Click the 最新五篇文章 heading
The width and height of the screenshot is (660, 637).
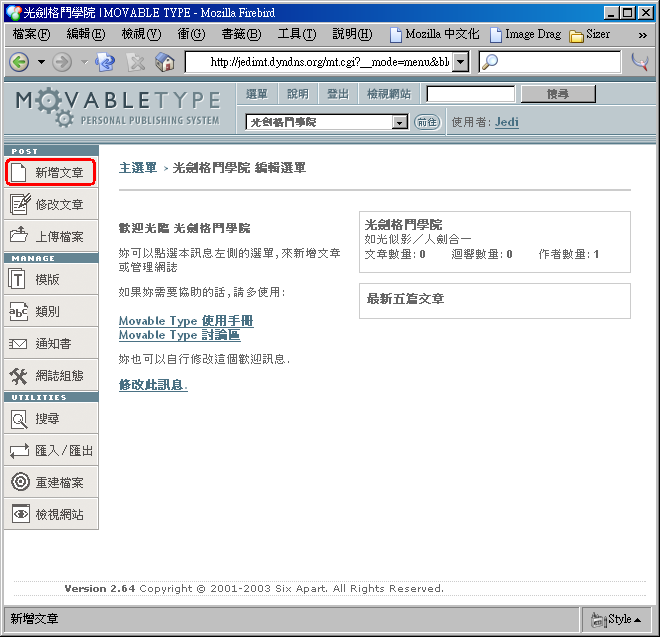pyautogui.click(x=405, y=299)
